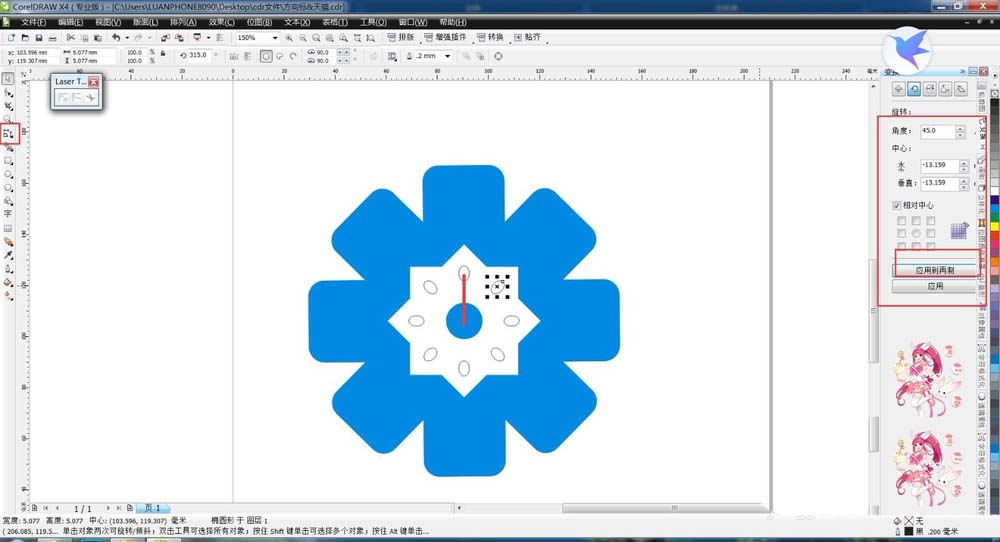This screenshot has width=1000, height=542.
Task: Check the middle-right anchor point box
Action: pyautogui.click(x=930, y=233)
